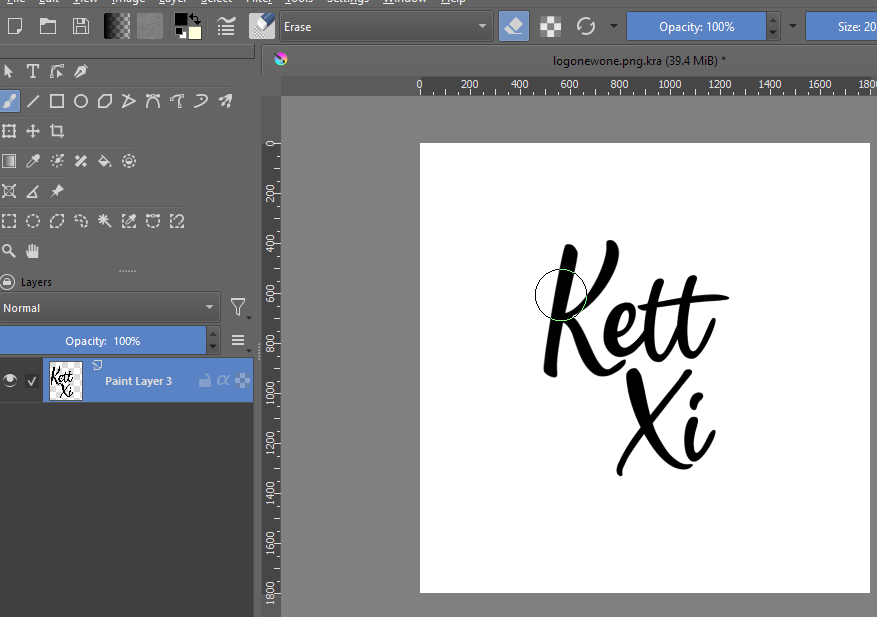The height and width of the screenshot is (617, 877).
Task: Open the brush presets chooser
Action: [x=262, y=27]
